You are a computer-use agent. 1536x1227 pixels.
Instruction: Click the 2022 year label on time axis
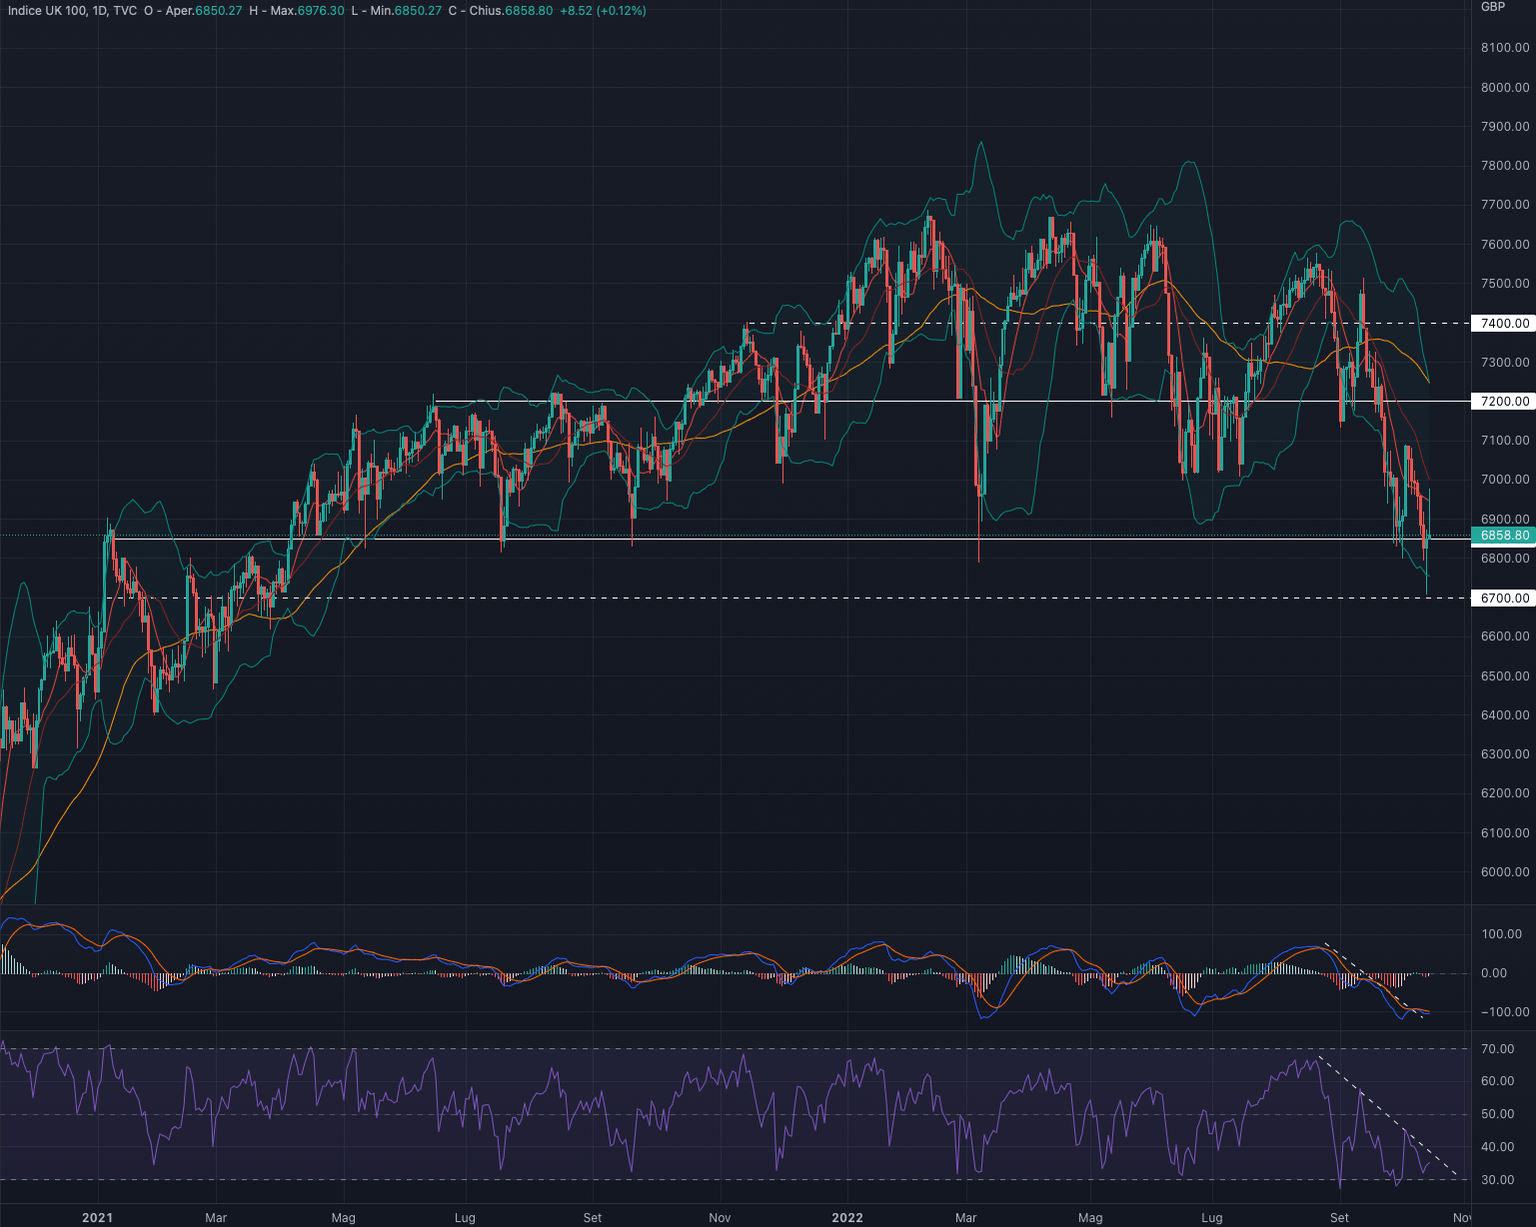[847, 1217]
